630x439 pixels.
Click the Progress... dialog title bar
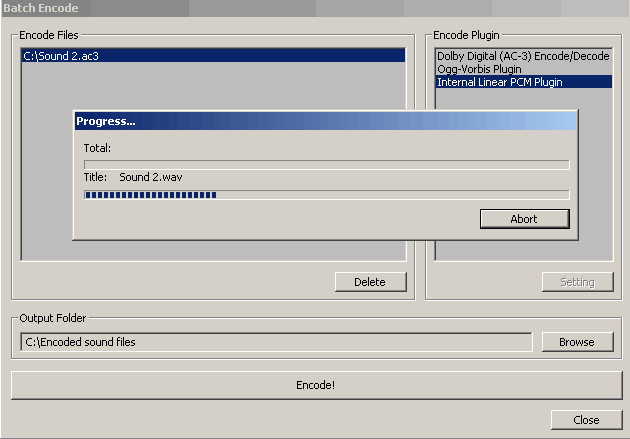pos(325,121)
